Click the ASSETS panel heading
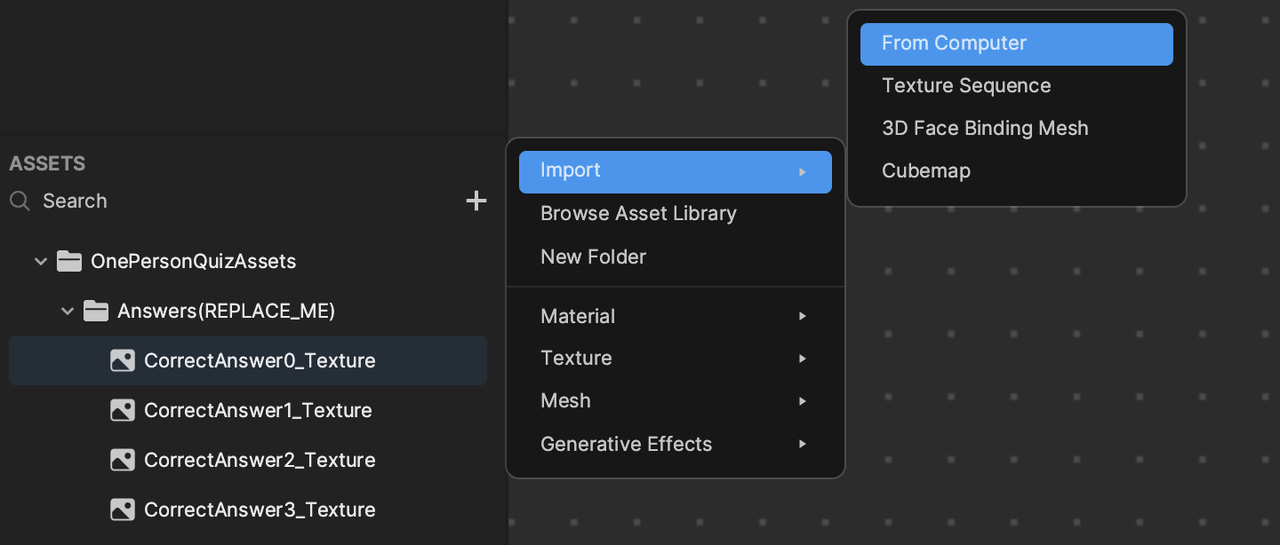Viewport: 1280px width, 545px height. tap(47, 164)
